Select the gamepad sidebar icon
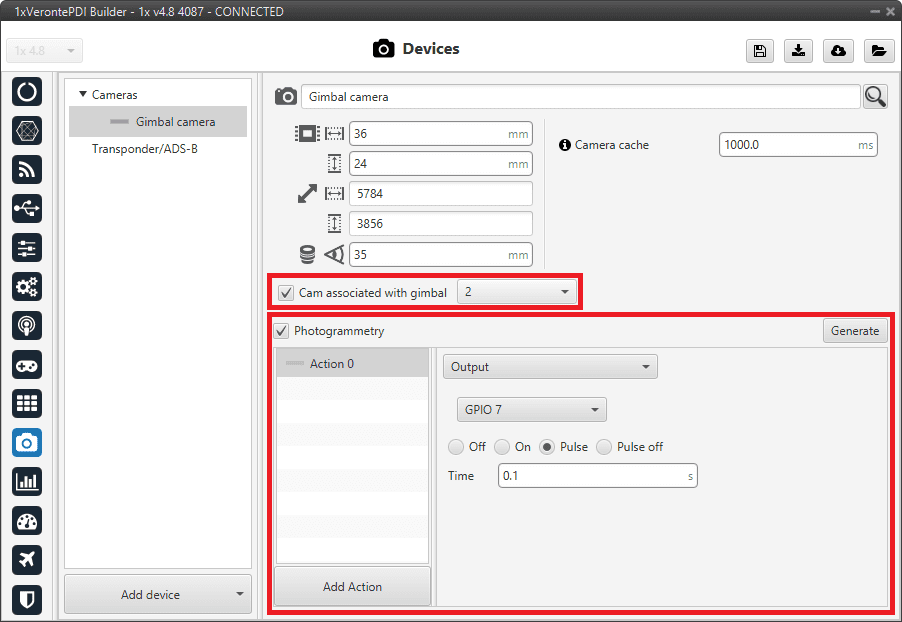This screenshot has height=622, width=902. (x=27, y=365)
